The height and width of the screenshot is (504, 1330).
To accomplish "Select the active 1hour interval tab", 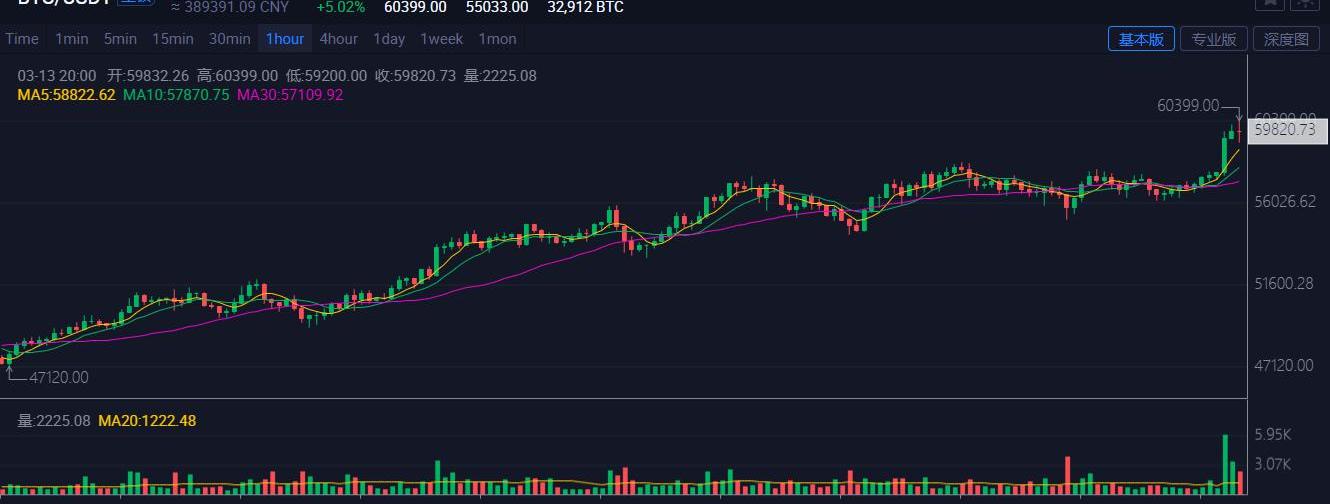I will [285, 39].
